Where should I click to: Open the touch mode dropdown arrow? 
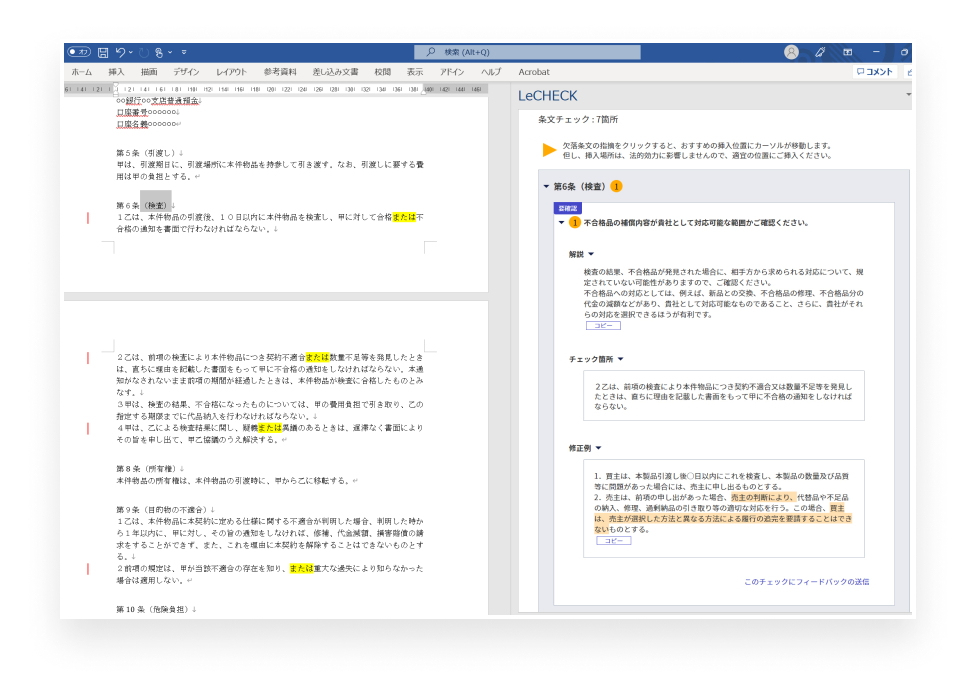pyautogui.click(x=170, y=52)
